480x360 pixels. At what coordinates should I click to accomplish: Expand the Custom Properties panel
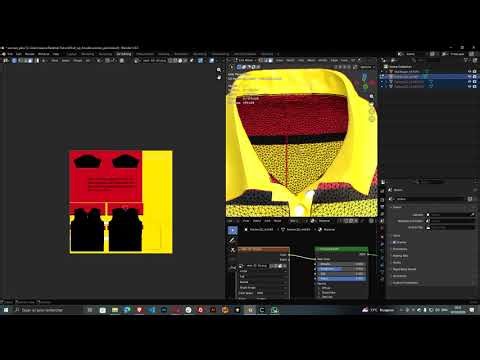[x=405, y=283]
